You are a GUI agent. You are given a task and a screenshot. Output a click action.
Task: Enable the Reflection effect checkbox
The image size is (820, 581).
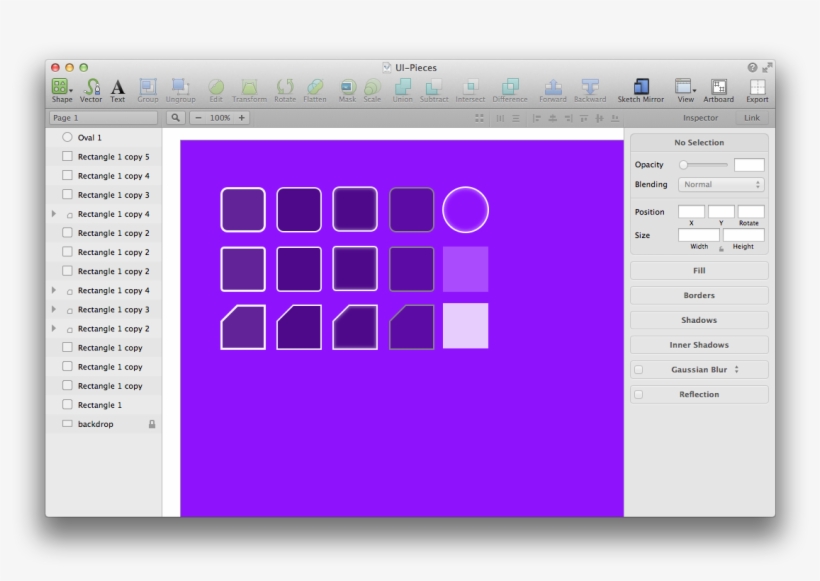tap(637, 394)
